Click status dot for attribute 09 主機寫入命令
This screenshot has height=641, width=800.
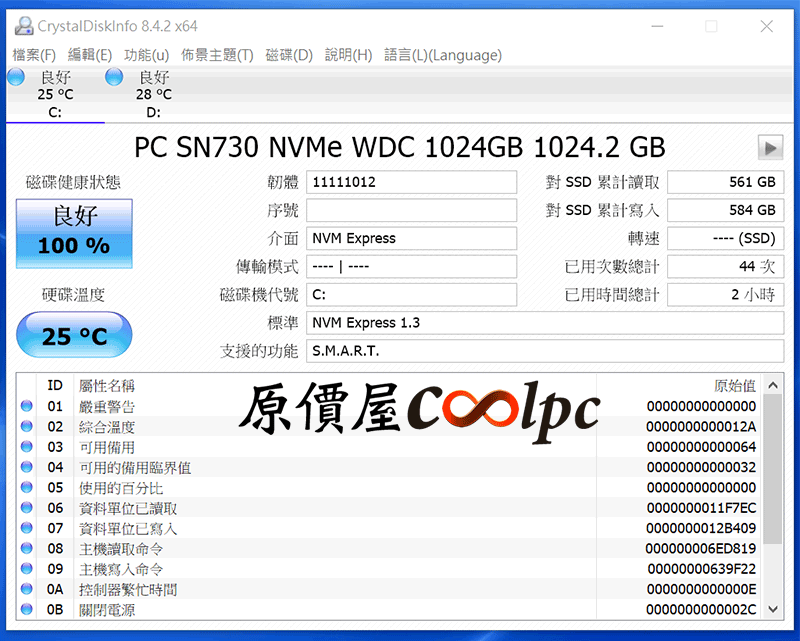pyautogui.click(x=27, y=569)
